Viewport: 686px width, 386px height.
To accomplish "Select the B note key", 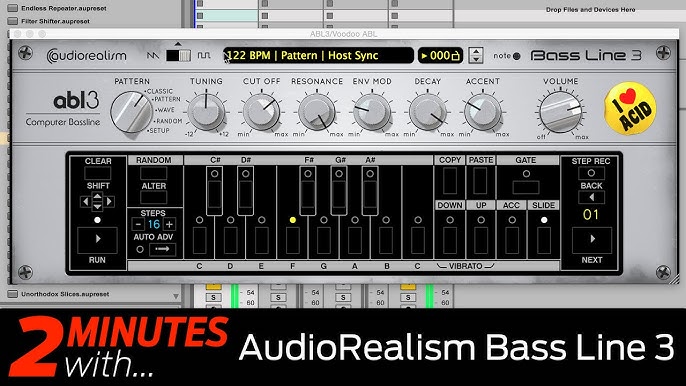I will tap(386, 240).
